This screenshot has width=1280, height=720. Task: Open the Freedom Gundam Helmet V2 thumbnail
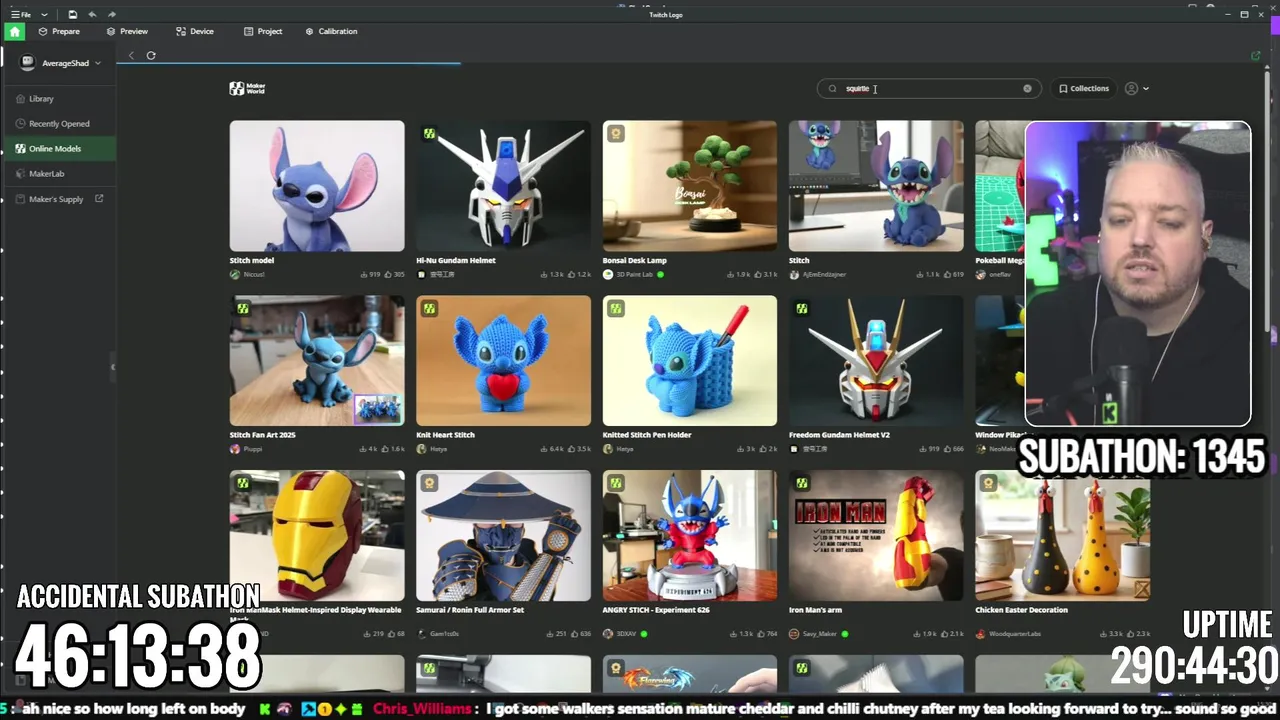(876, 361)
